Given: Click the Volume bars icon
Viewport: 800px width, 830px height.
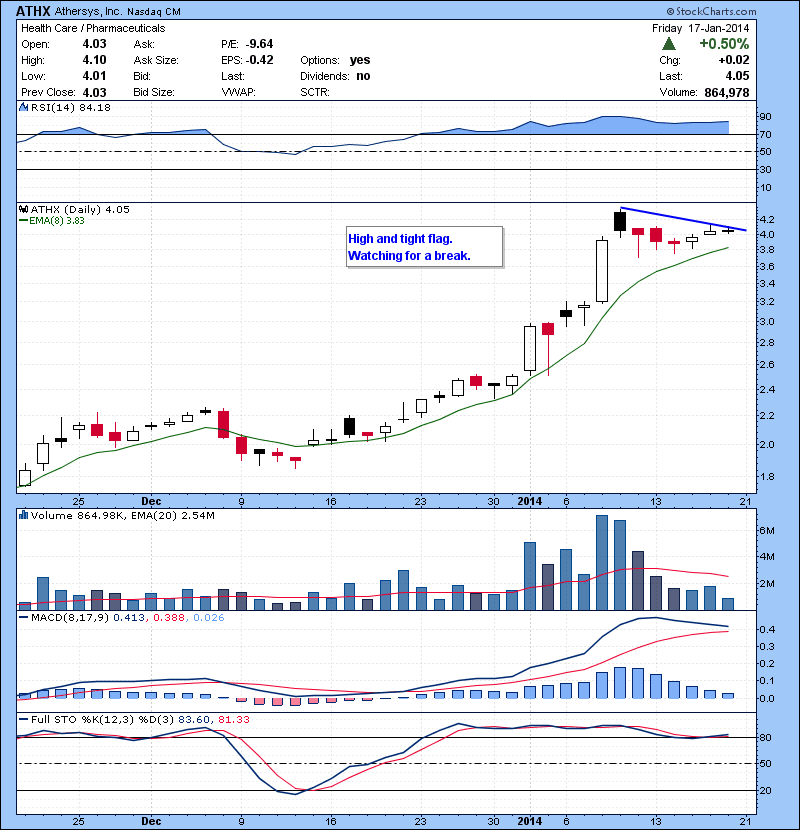Looking at the screenshot, I should (x=23, y=515).
